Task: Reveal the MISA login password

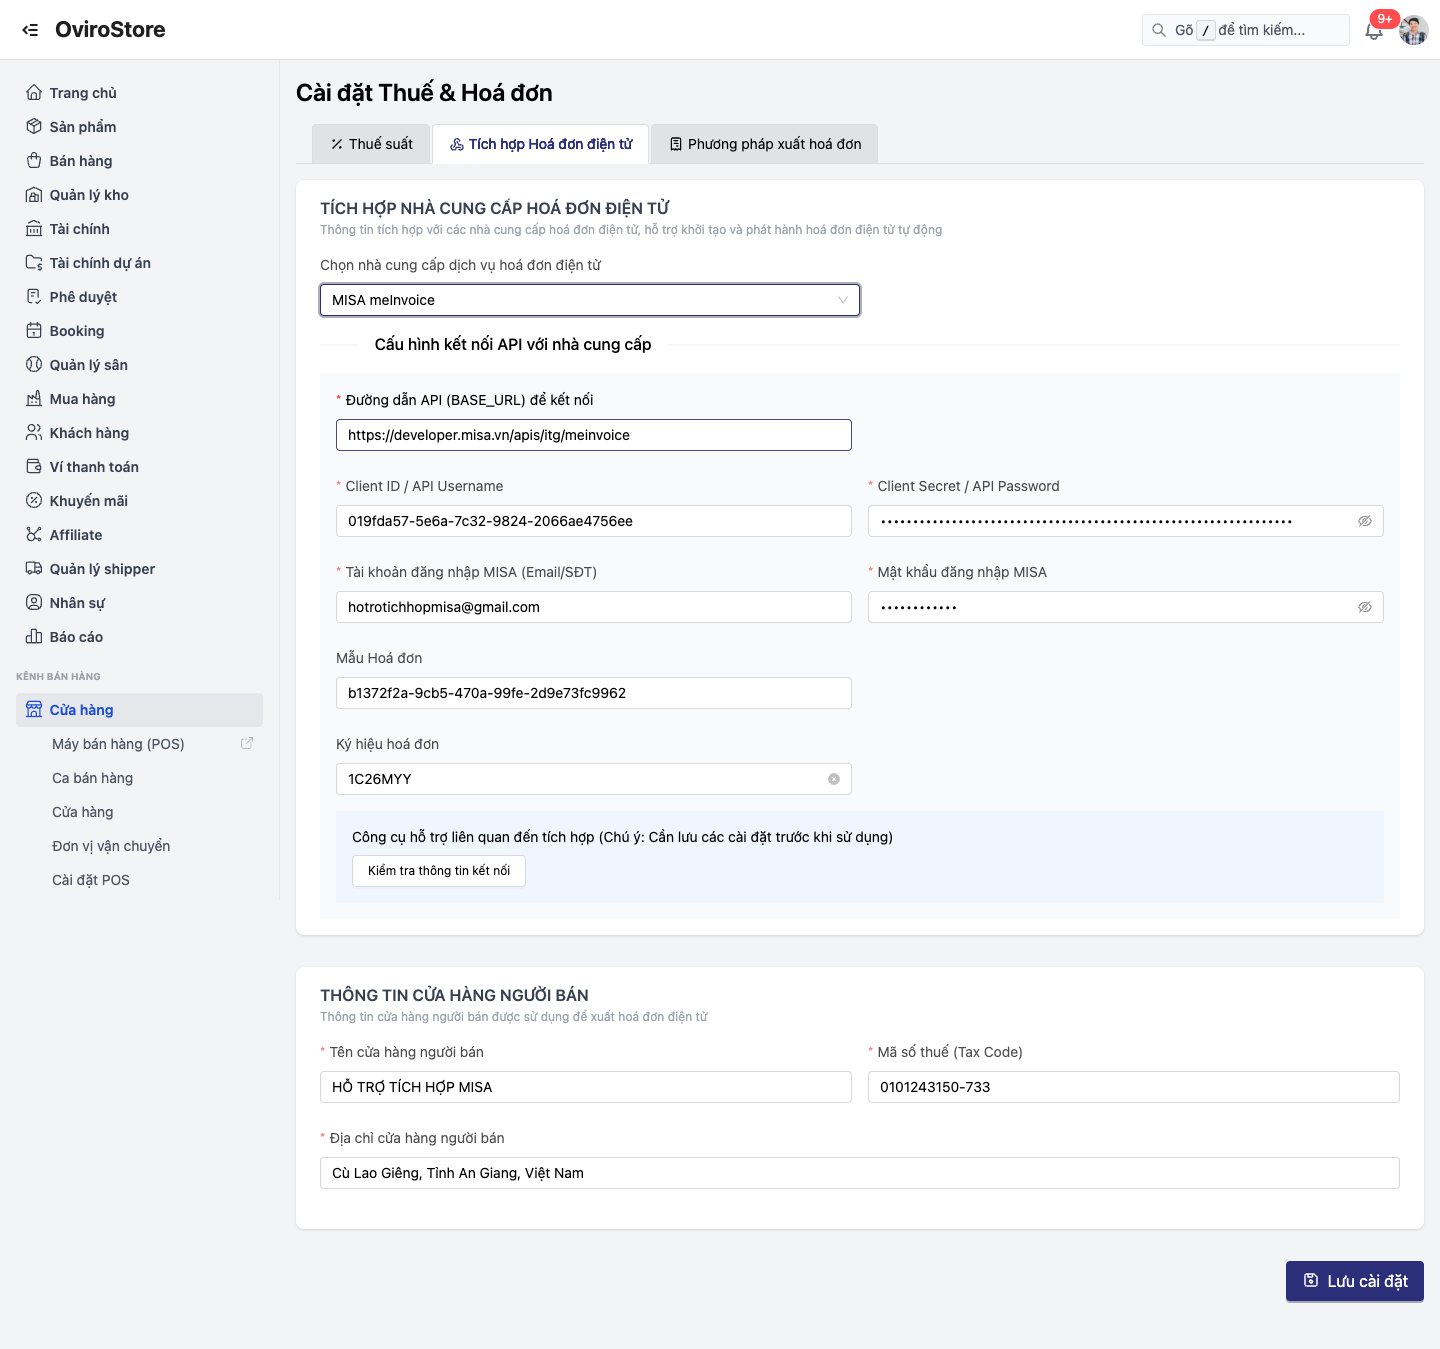Action: tap(1364, 607)
